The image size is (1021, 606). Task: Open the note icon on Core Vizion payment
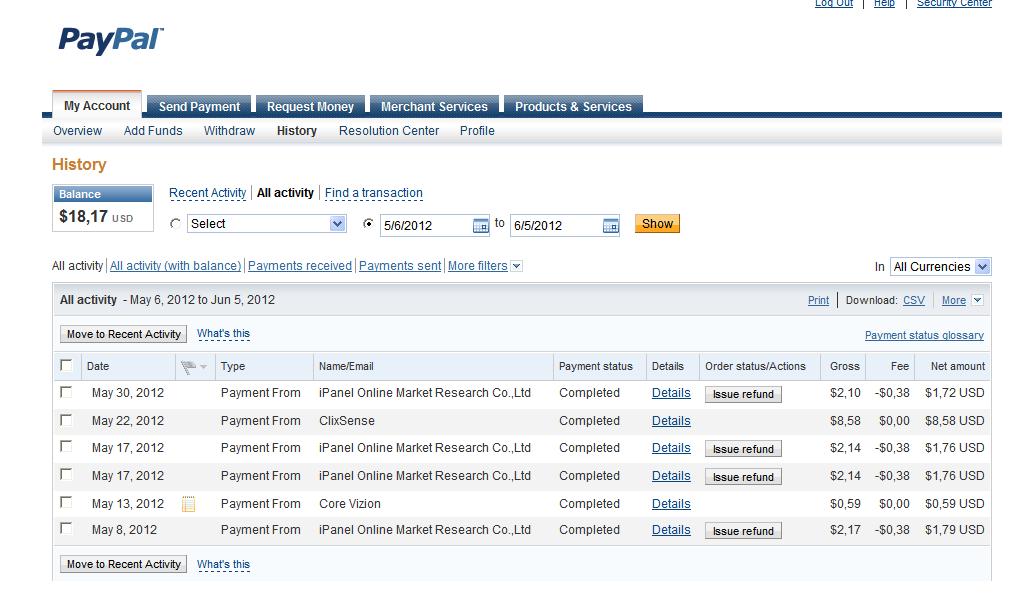point(188,504)
